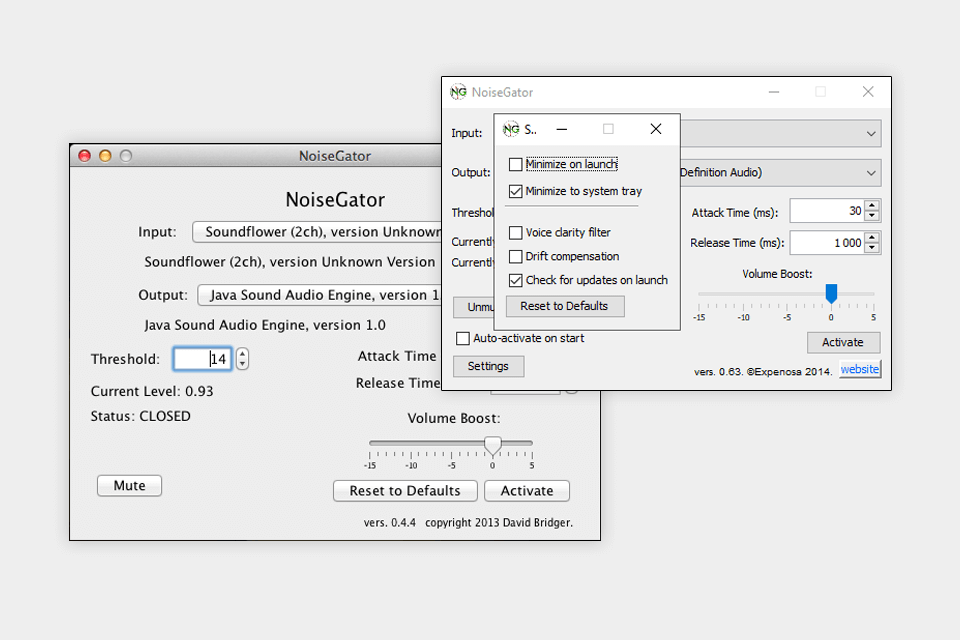
Task: Click Activate button in Mac window
Action: tap(527, 491)
